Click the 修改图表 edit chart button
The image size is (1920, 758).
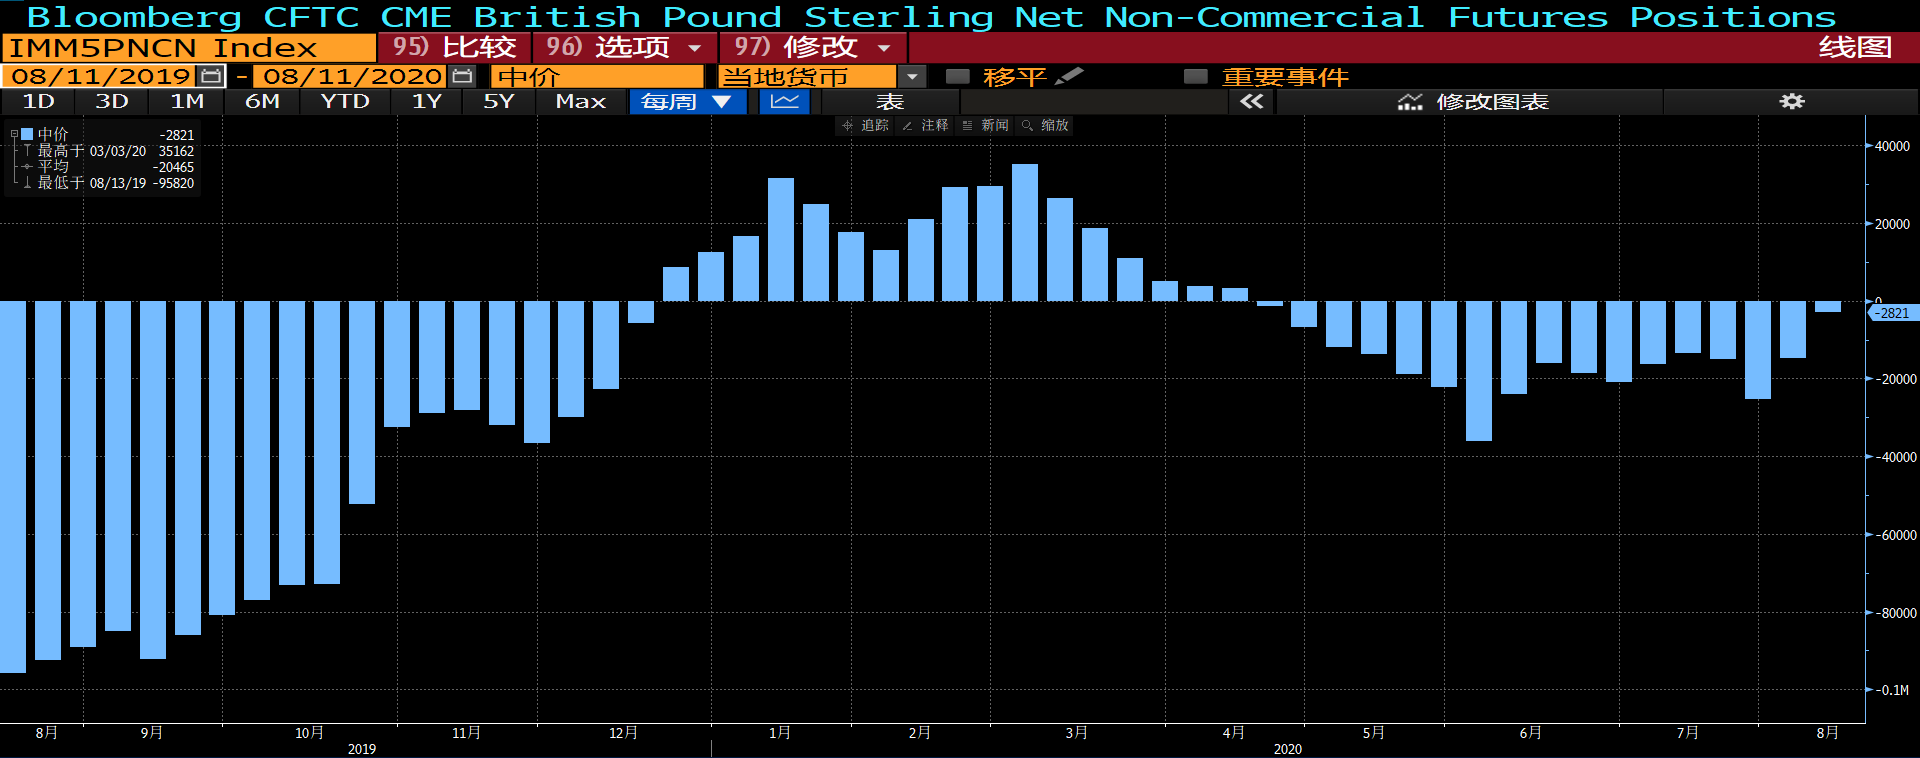point(1471,101)
